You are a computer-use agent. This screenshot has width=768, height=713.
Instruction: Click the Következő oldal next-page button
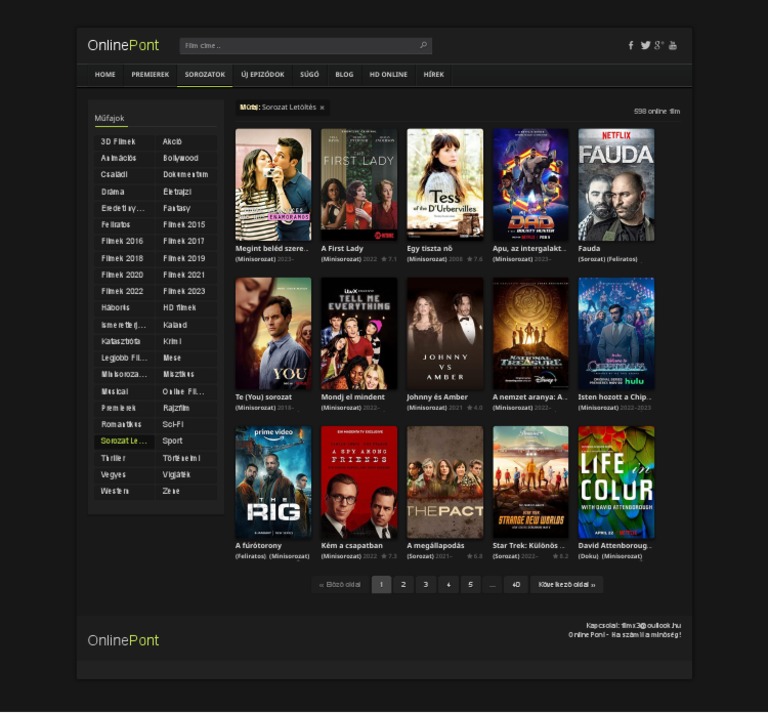point(567,585)
